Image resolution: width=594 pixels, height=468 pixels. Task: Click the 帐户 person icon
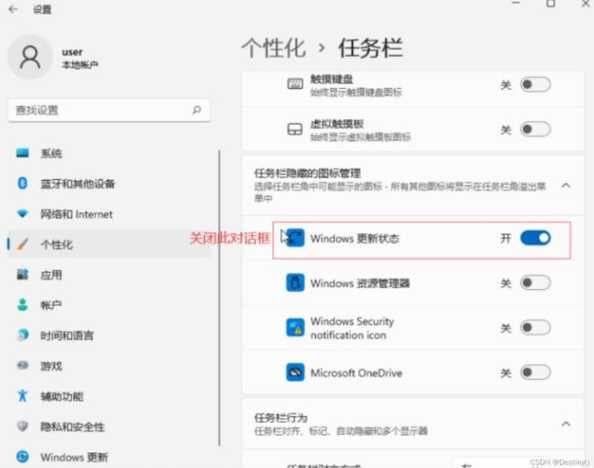point(22,305)
